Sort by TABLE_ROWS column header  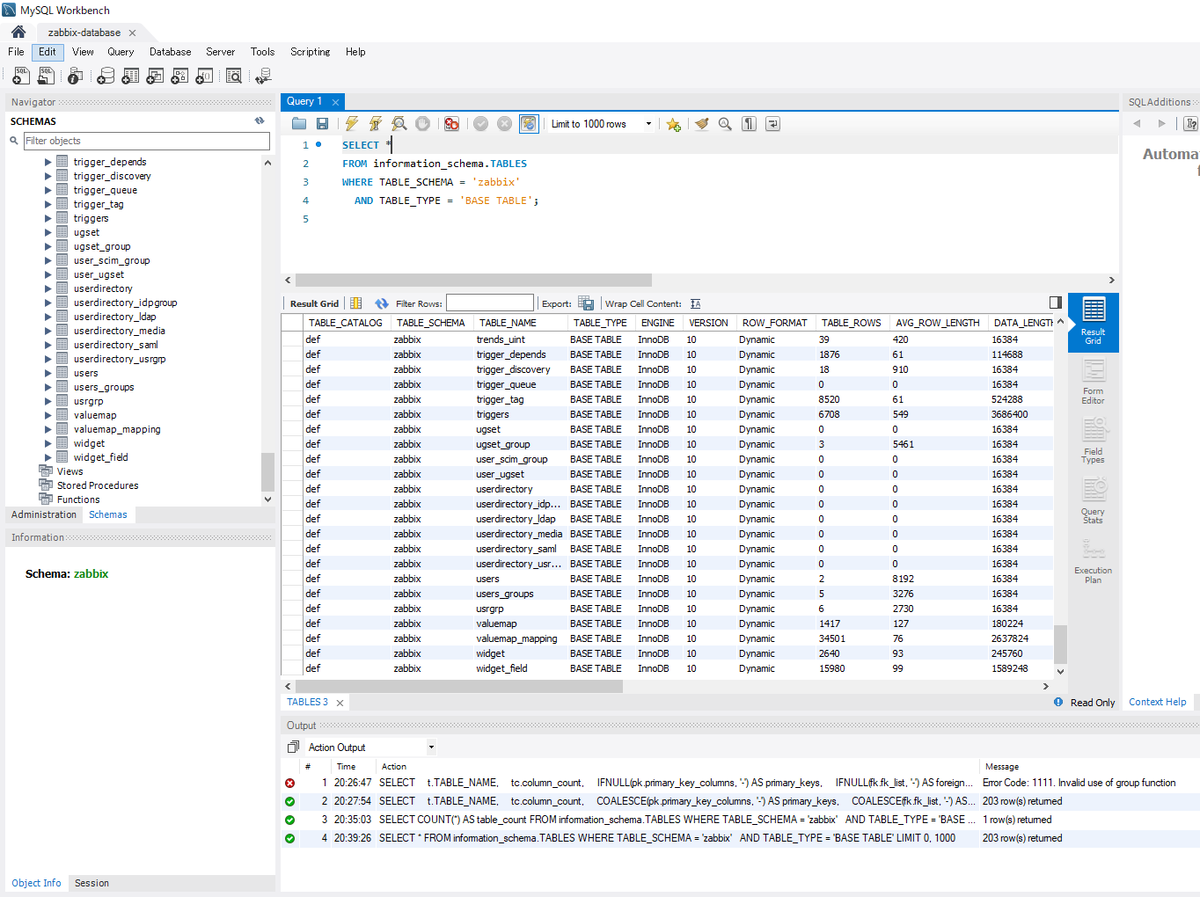(851, 323)
